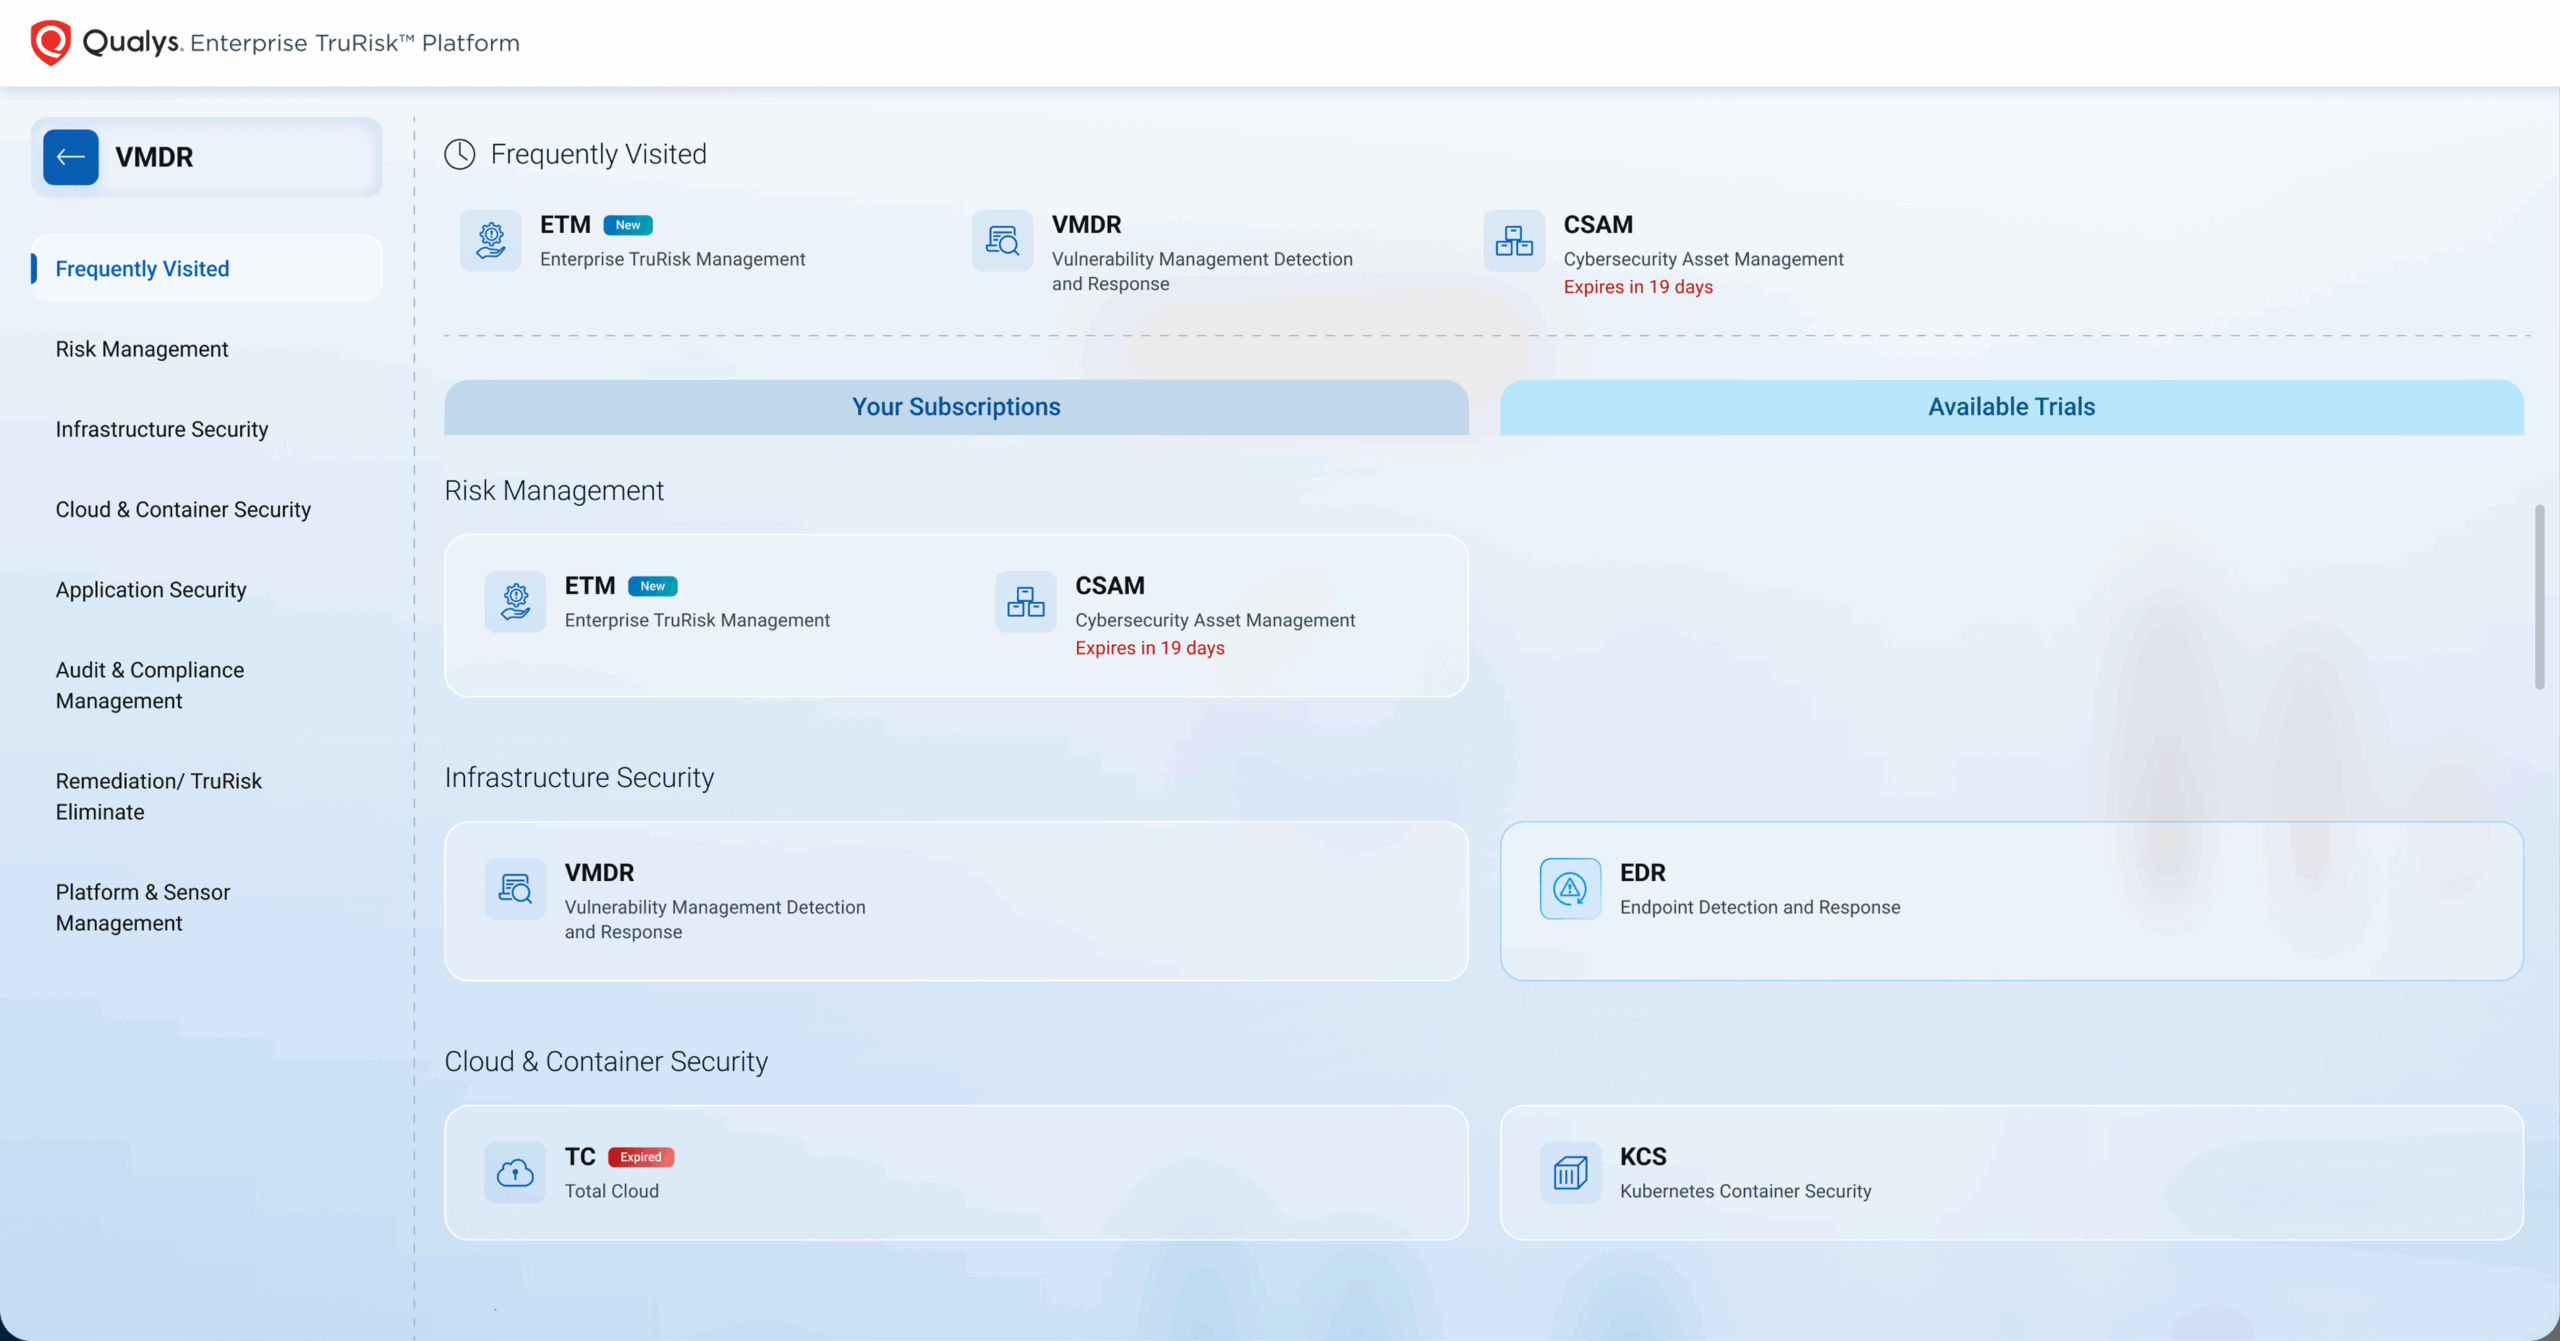
Task: Open Cloud & Container Security in the sidebar
Action: click(183, 510)
